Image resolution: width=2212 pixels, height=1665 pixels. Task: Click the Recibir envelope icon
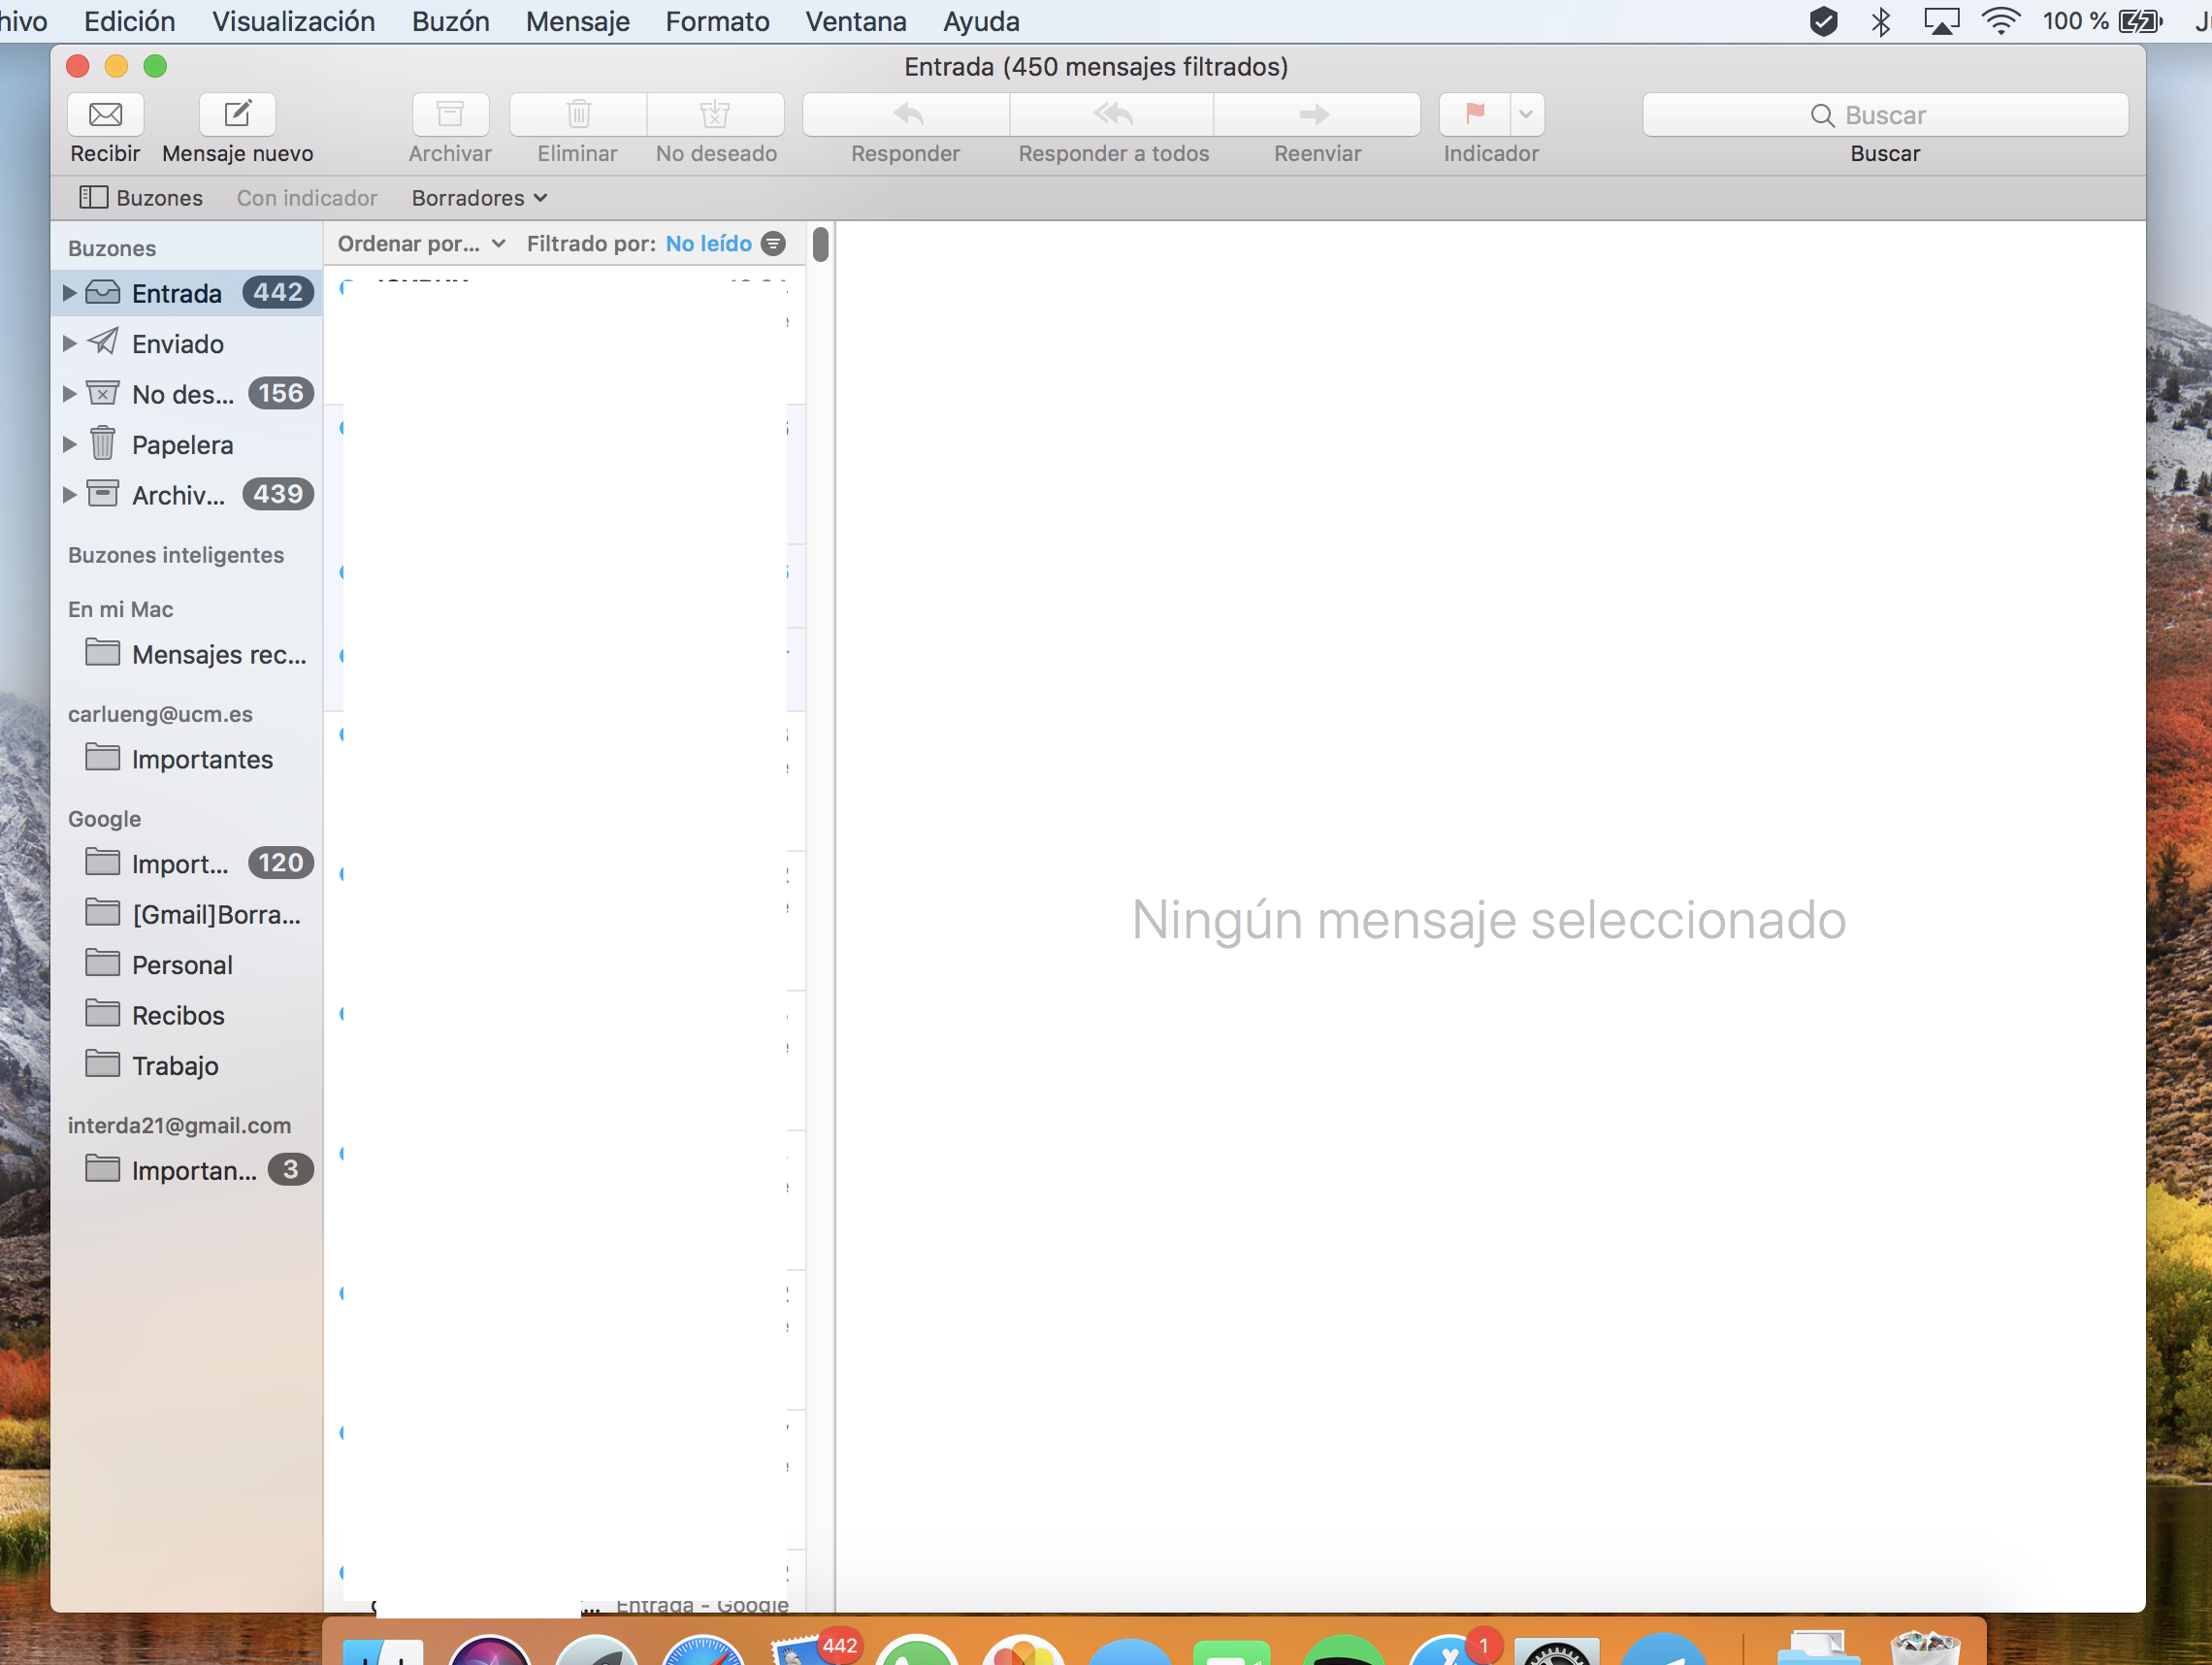click(105, 115)
